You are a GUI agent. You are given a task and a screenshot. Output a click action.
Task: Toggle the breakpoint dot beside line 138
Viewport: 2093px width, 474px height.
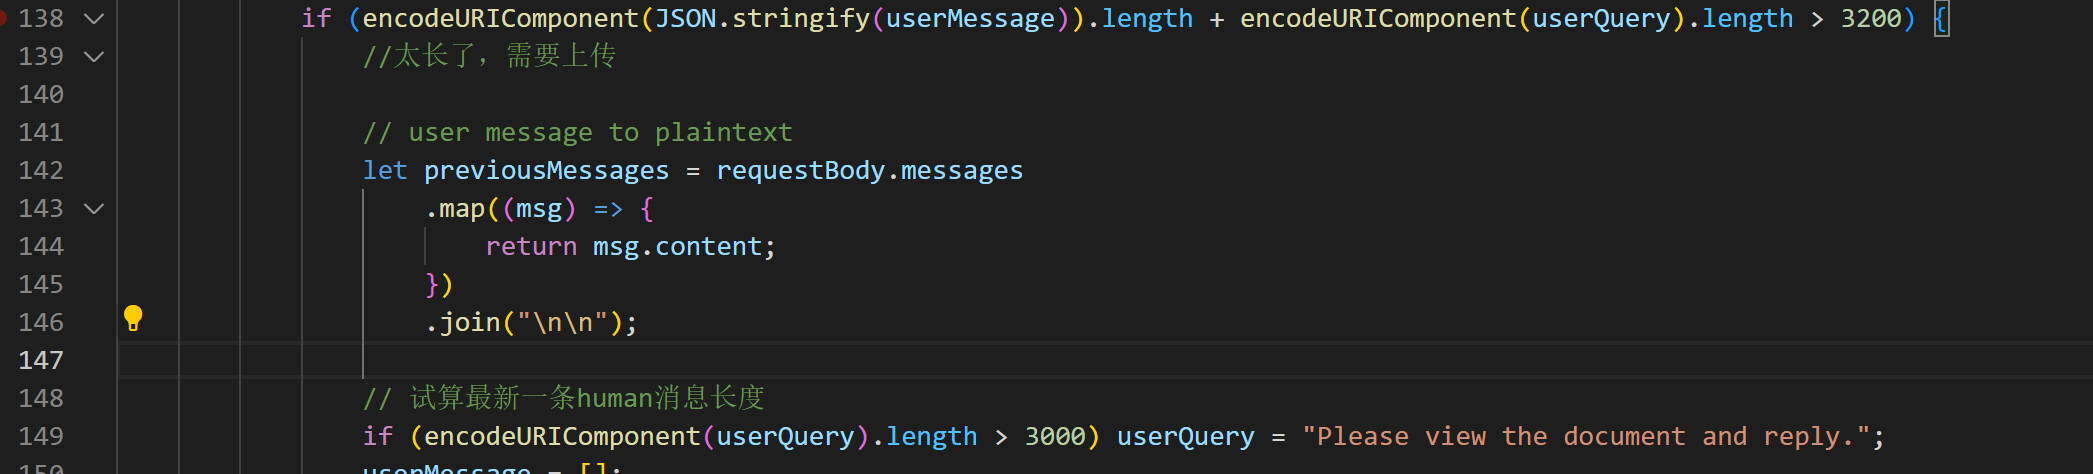[x=3, y=18]
